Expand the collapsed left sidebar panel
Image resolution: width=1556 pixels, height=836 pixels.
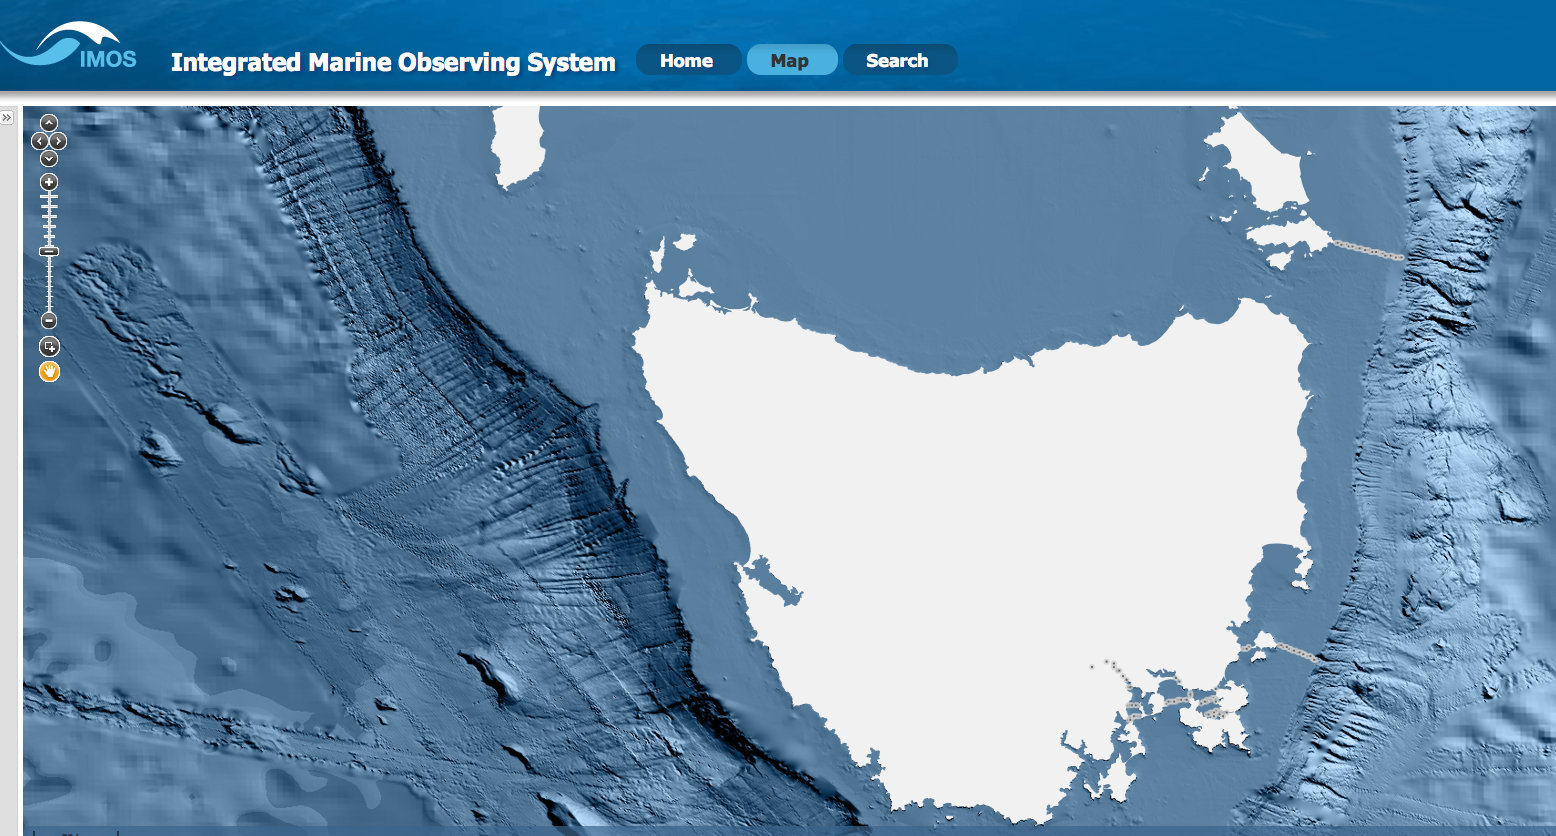pyautogui.click(x=9, y=115)
